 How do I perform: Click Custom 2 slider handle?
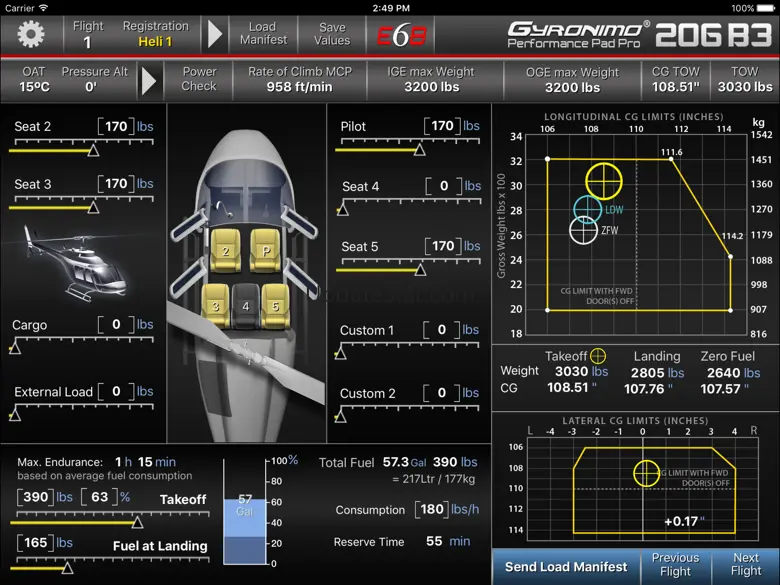[340, 416]
